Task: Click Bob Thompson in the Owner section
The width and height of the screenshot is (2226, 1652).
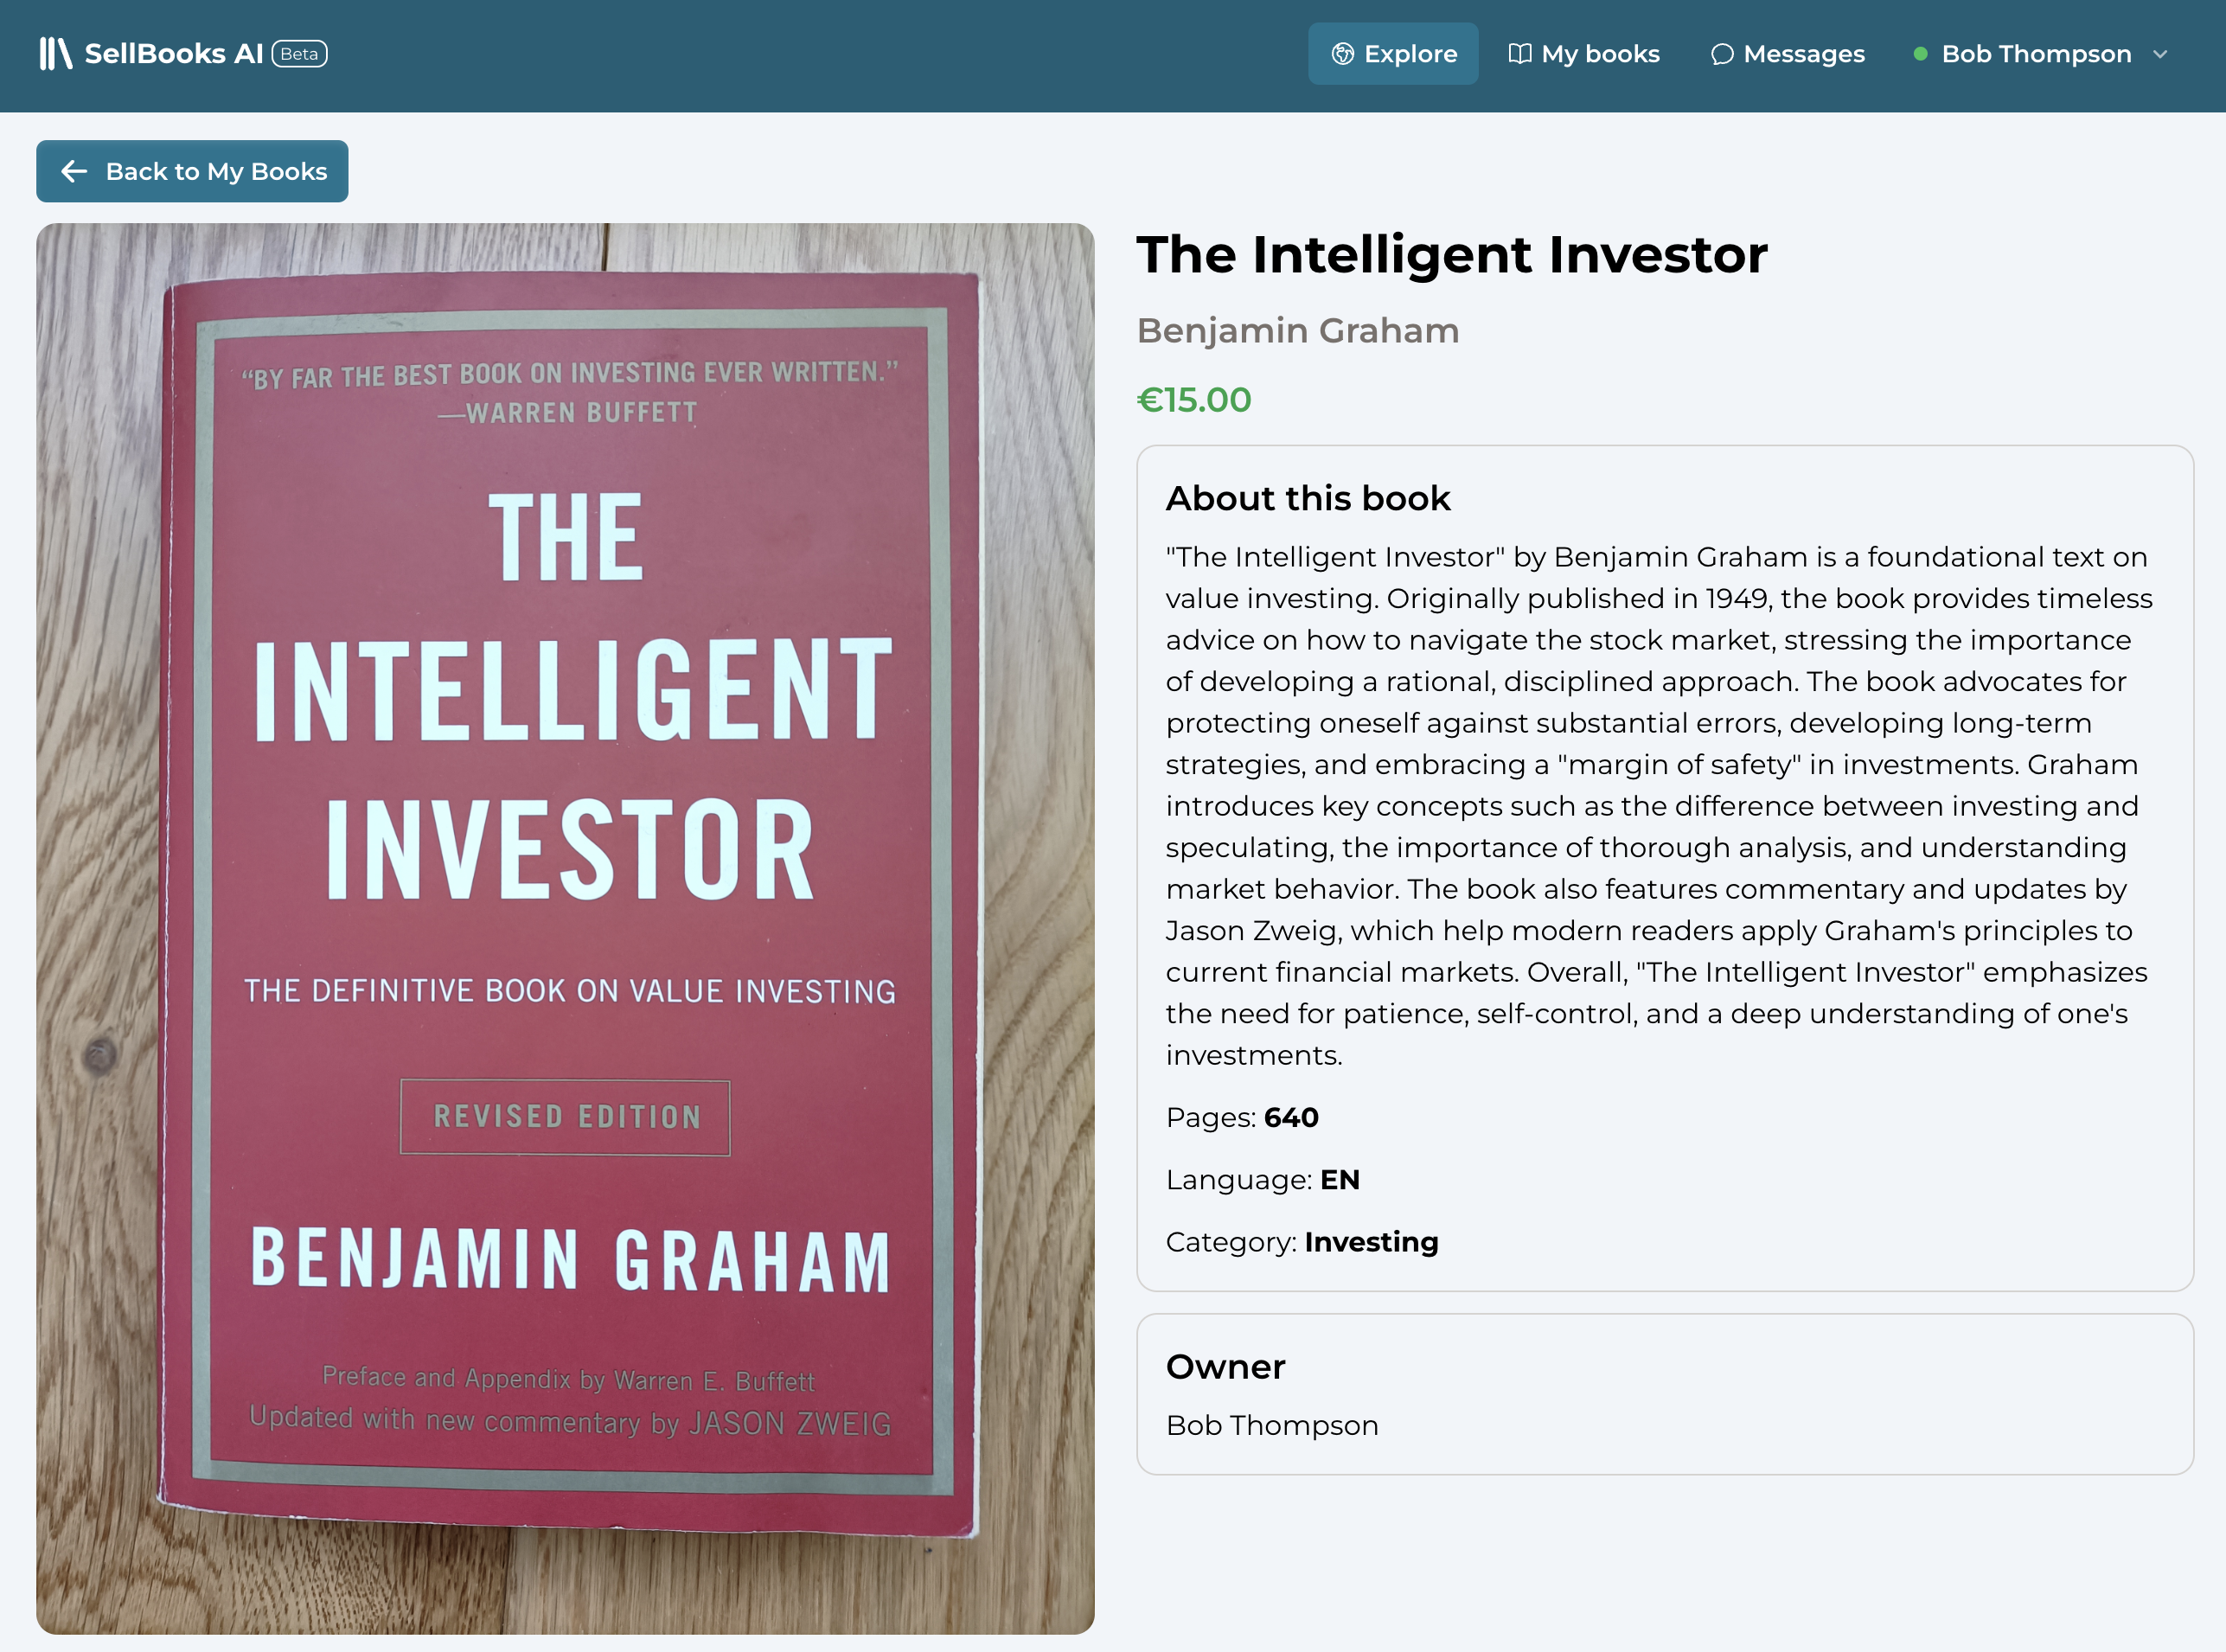Action: point(1272,1425)
